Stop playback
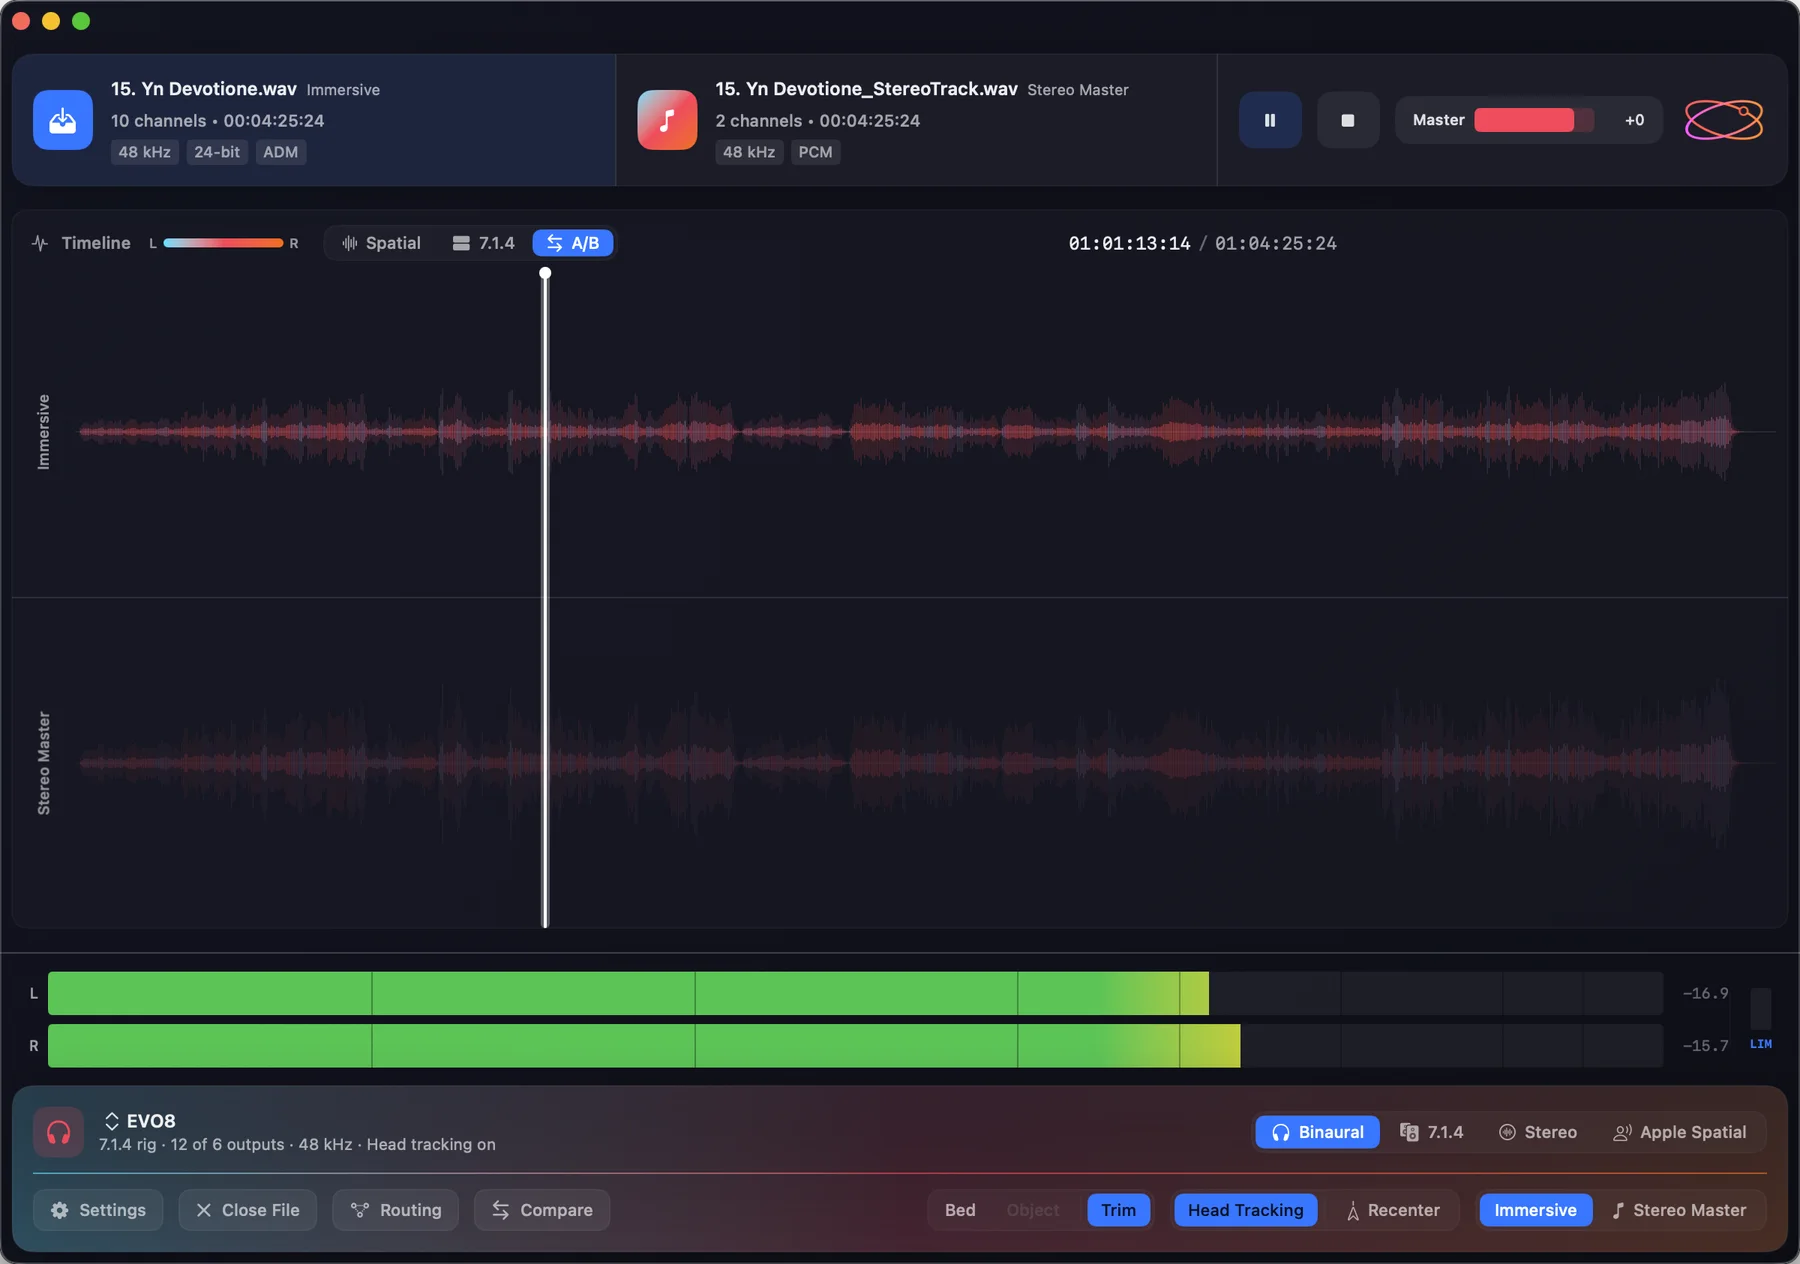Viewport: 1800px width, 1264px height. tap(1348, 120)
